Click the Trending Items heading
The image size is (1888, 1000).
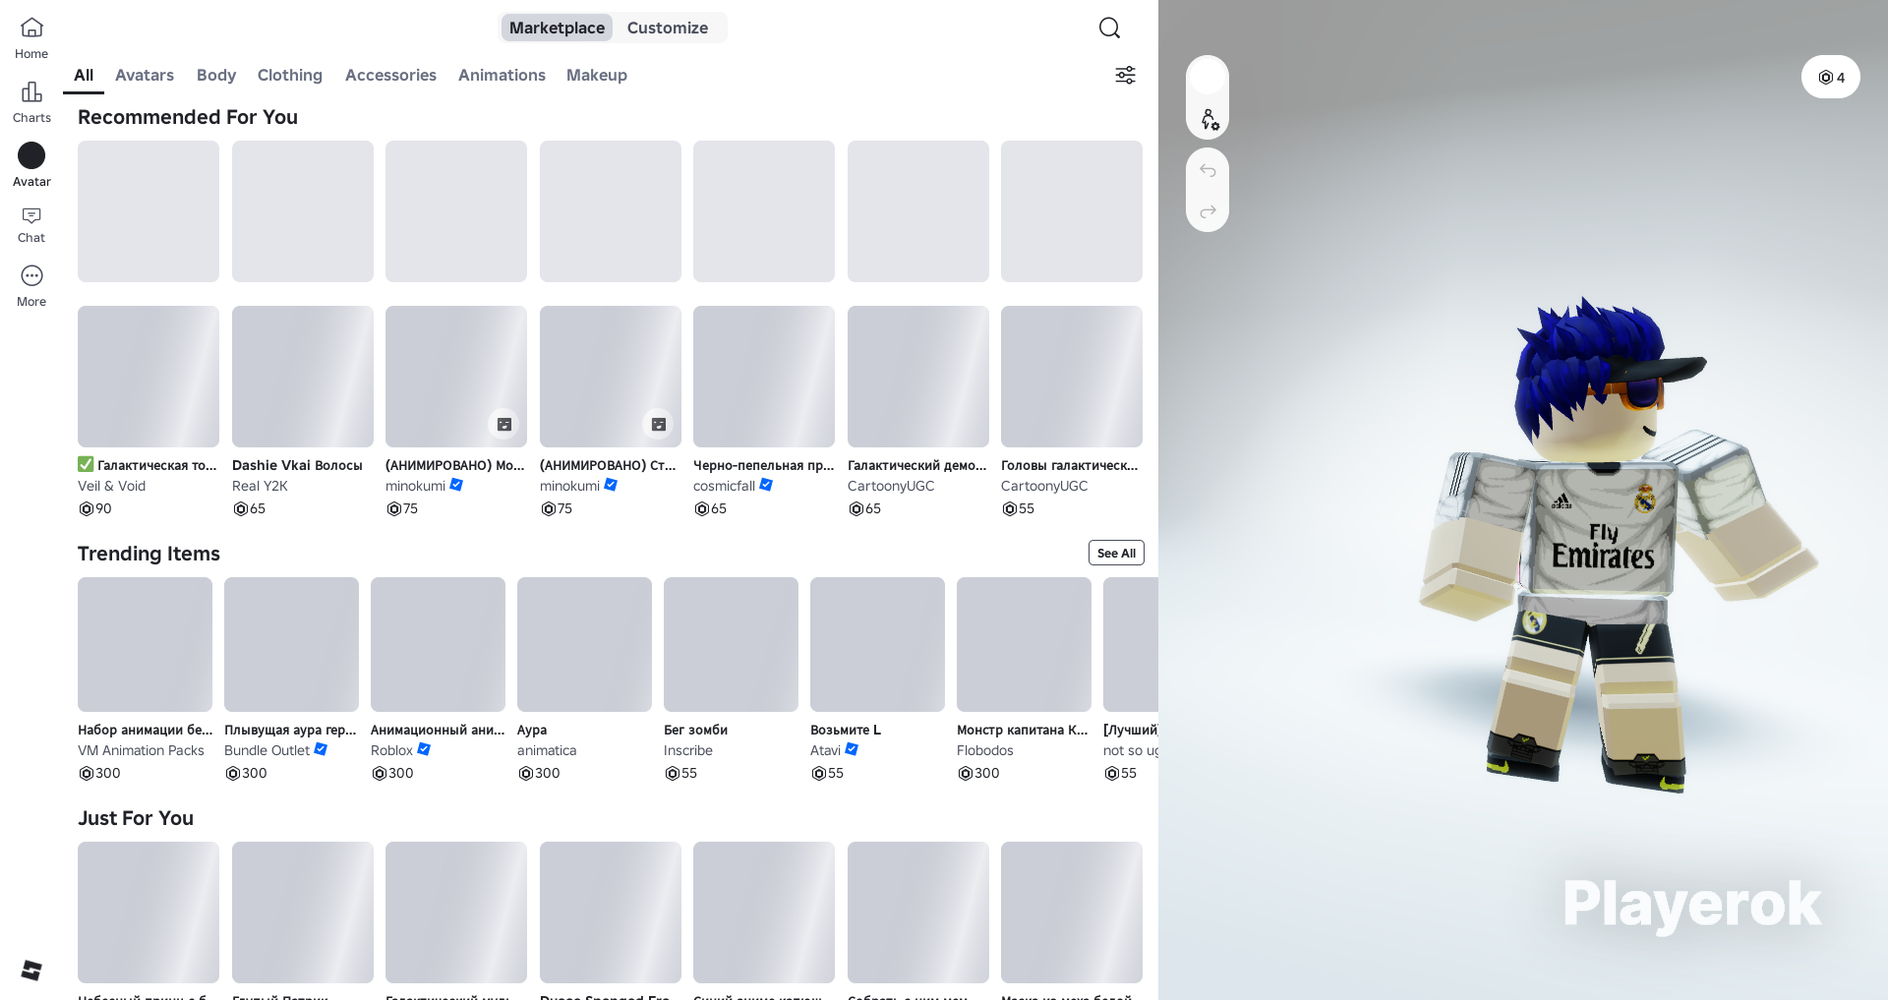click(x=149, y=553)
